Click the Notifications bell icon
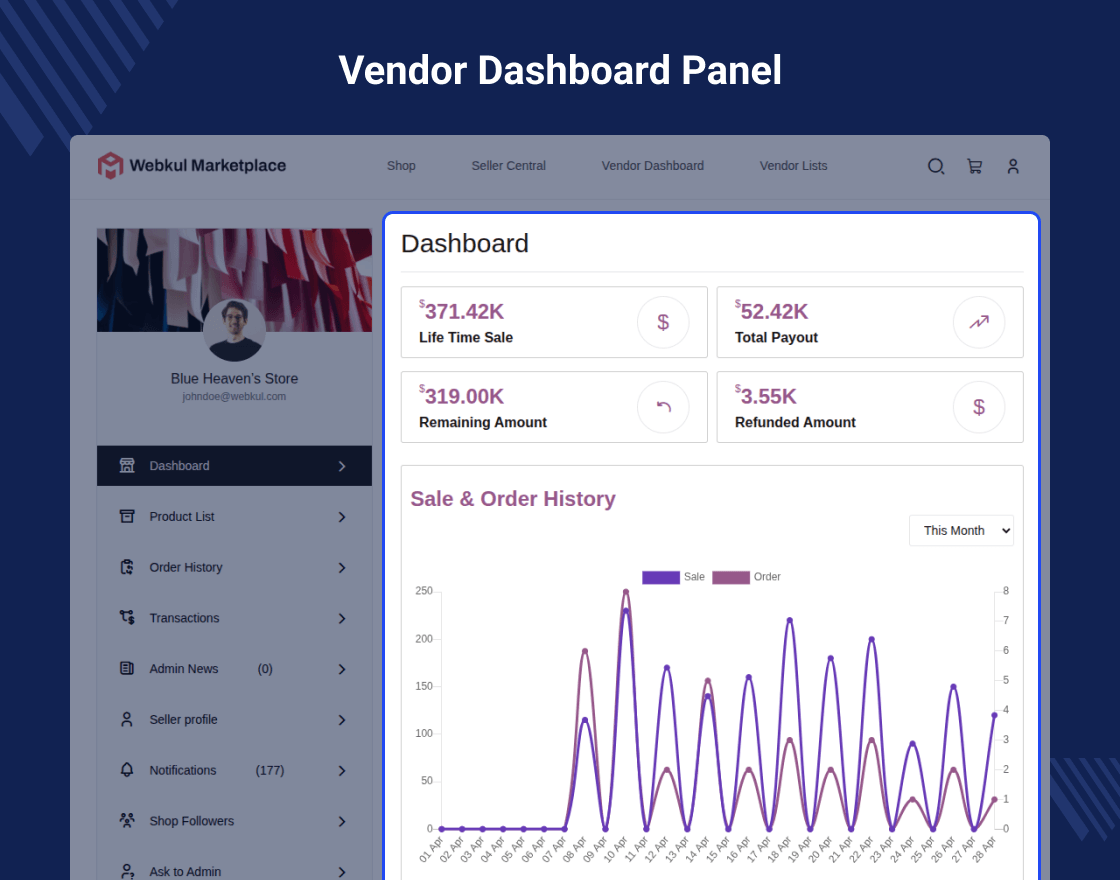The width and height of the screenshot is (1120, 880). click(127, 770)
